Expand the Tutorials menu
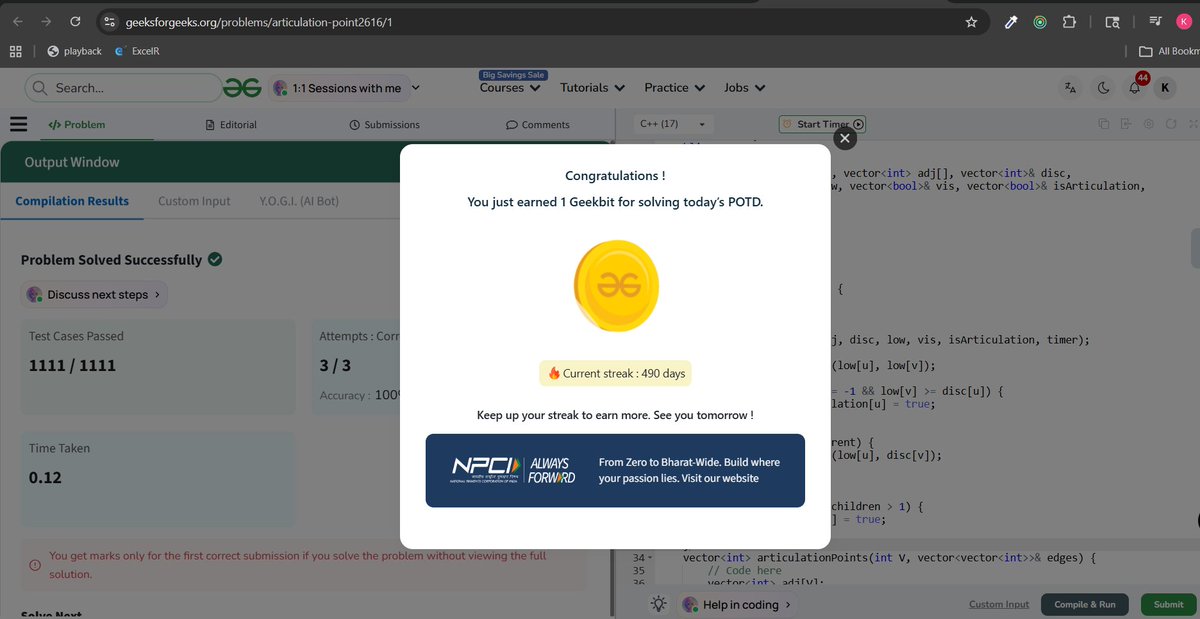 592,88
